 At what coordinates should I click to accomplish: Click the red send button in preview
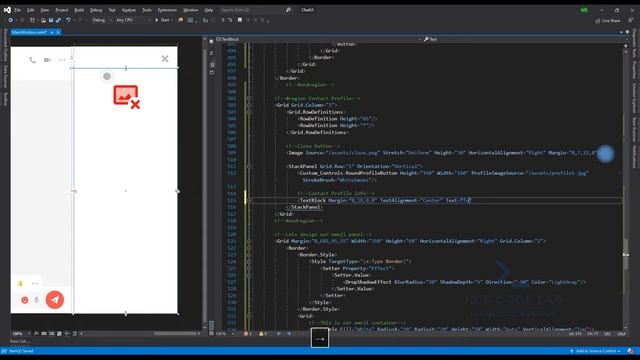(55, 300)
